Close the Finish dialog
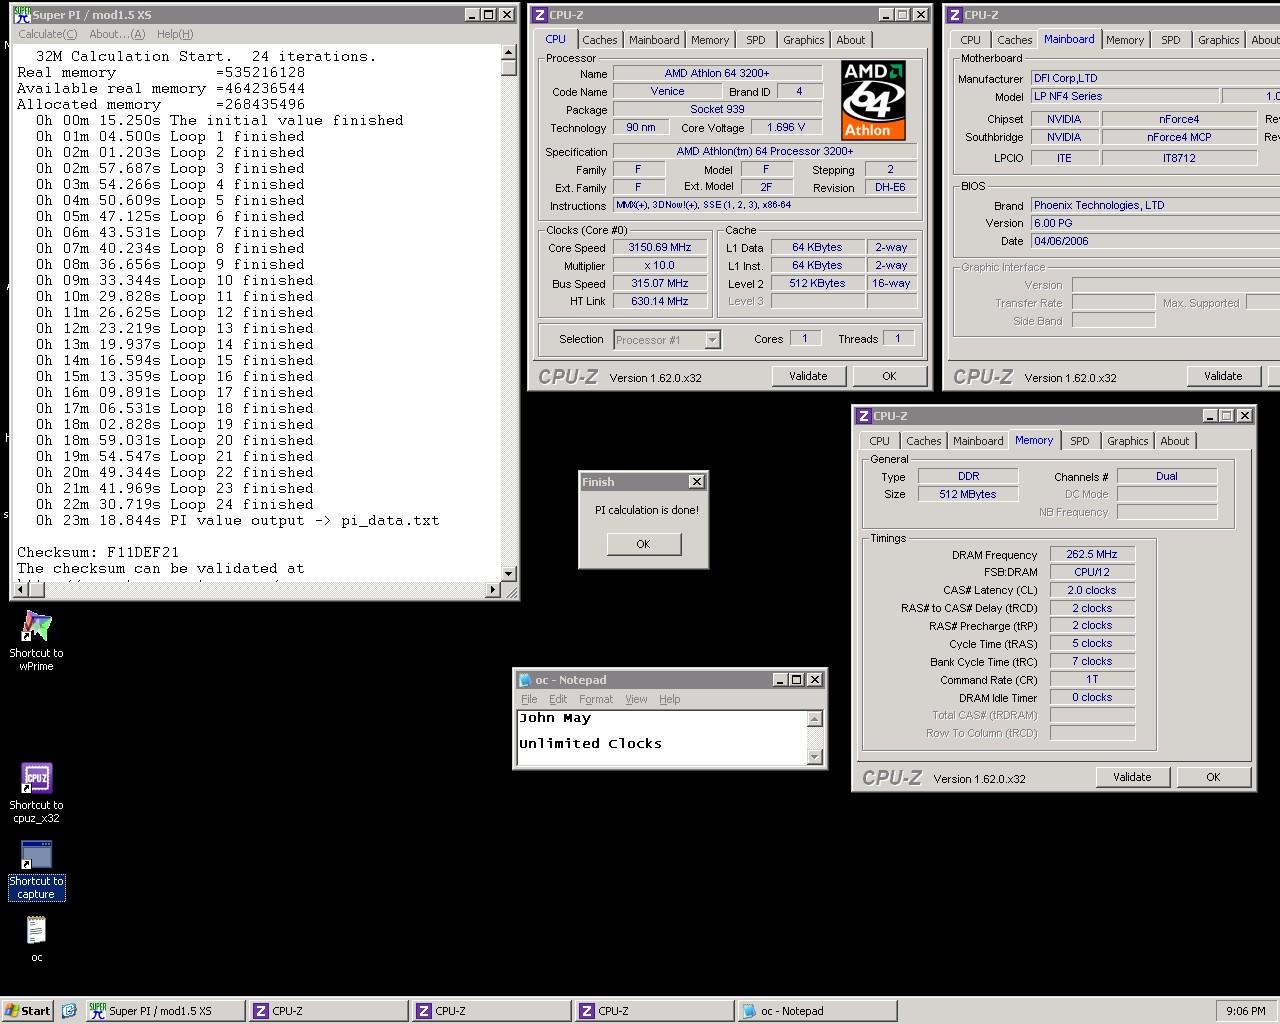 click(x=697, y=482)
